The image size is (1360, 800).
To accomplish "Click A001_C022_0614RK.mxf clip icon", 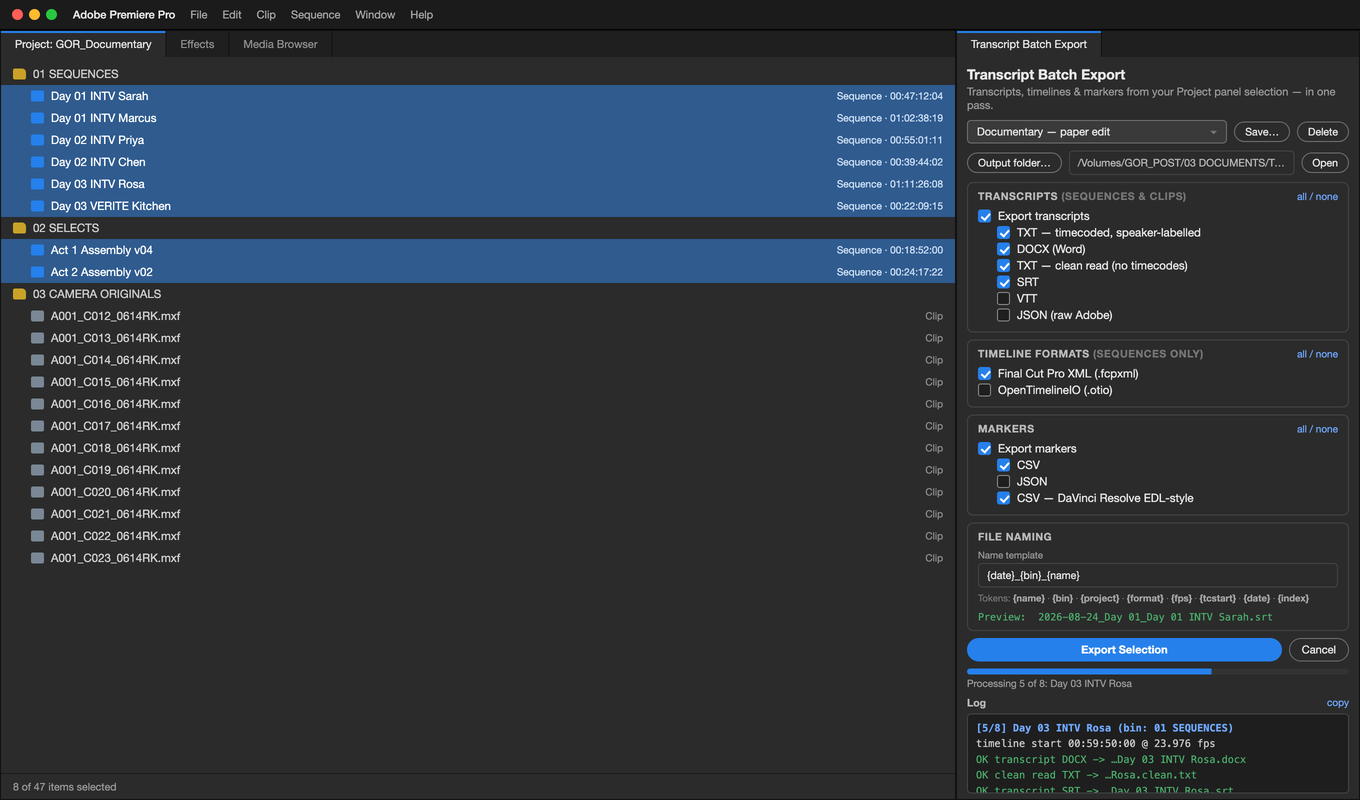I will 37,536.
